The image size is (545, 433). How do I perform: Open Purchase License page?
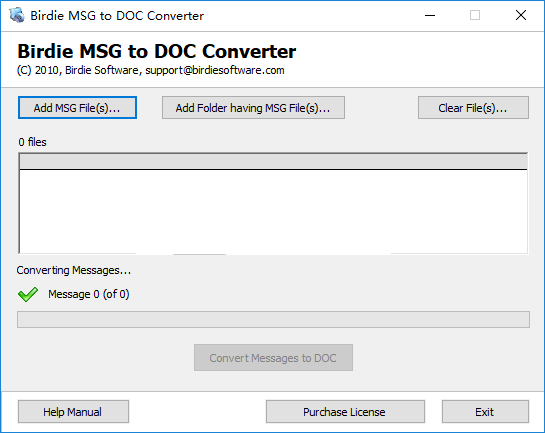coord(345,412)
